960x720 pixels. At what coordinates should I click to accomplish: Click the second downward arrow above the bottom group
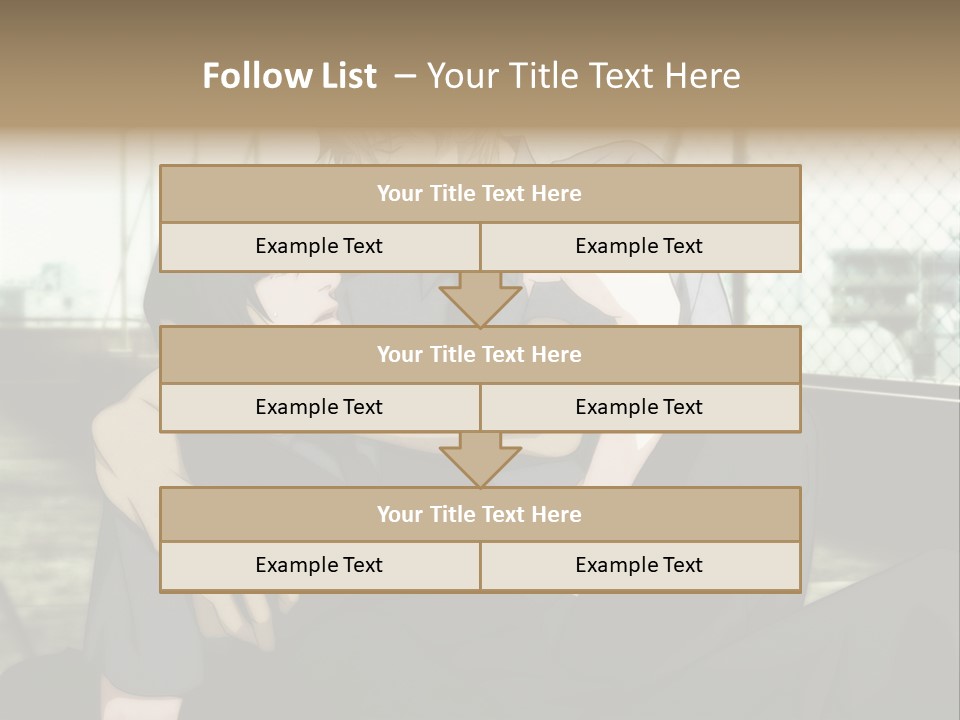pos(480,460)
